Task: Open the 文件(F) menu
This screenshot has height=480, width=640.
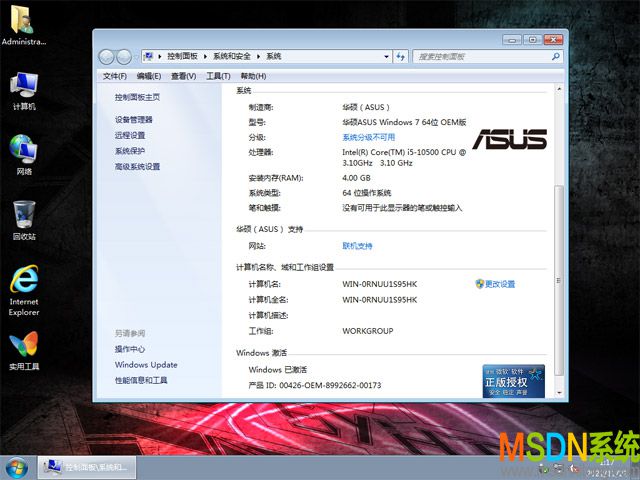Action: pyautogui.click(x=115, y=76)
